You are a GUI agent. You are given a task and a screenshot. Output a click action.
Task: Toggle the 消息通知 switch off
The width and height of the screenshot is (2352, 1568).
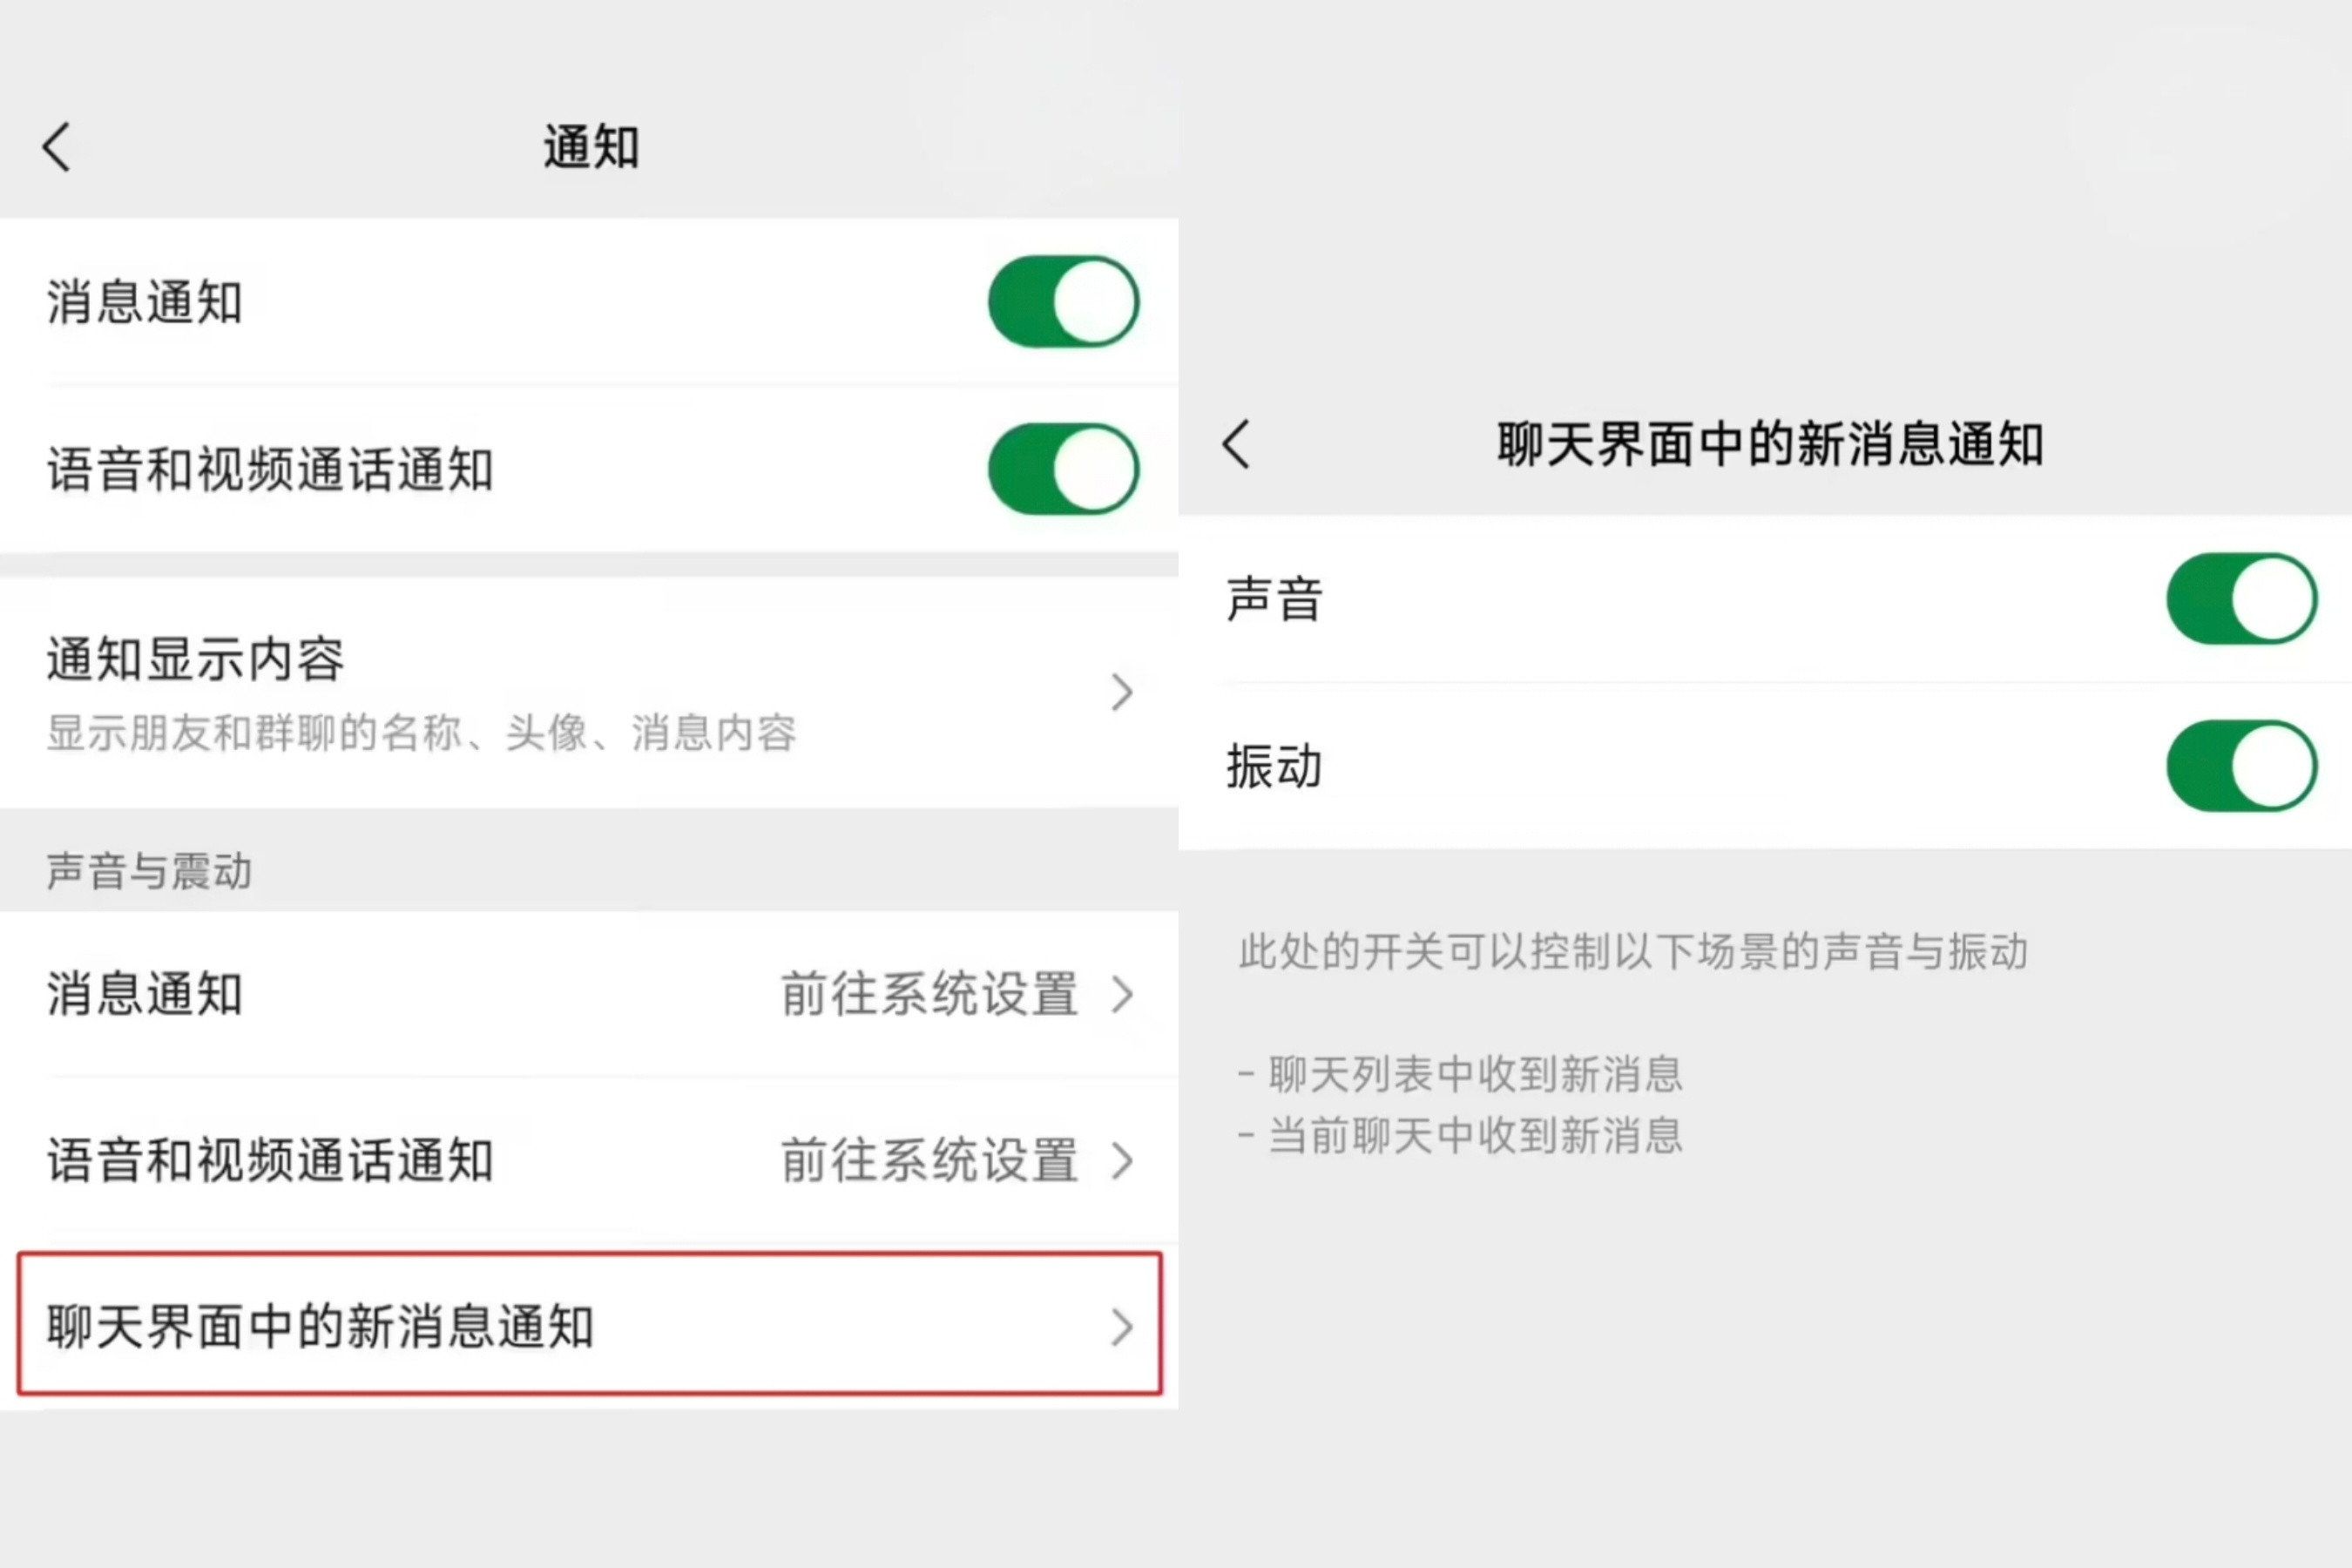[x=1063, y=301]
